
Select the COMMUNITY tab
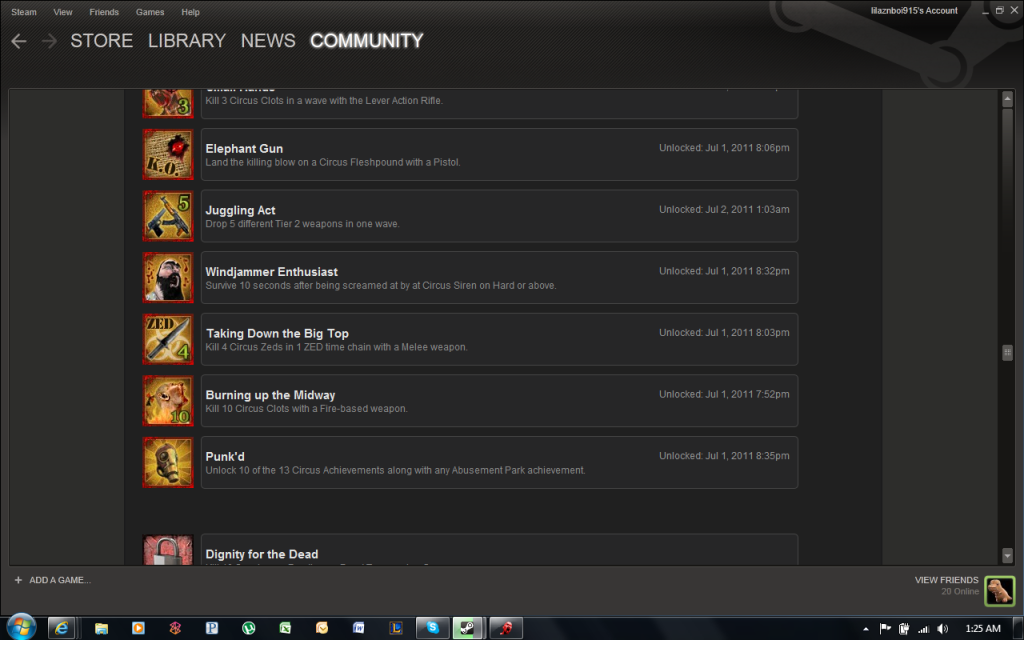click(367, 41)
